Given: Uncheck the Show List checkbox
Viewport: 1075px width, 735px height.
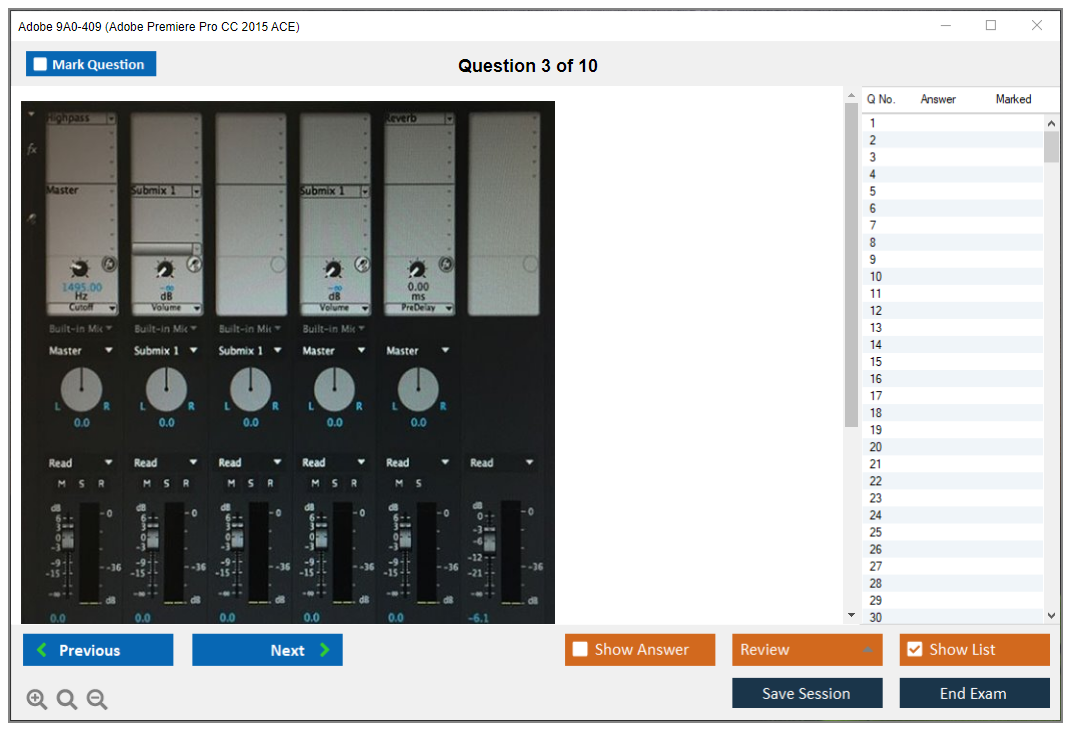Looking at the screenshot, I should (x=914, y=650).
